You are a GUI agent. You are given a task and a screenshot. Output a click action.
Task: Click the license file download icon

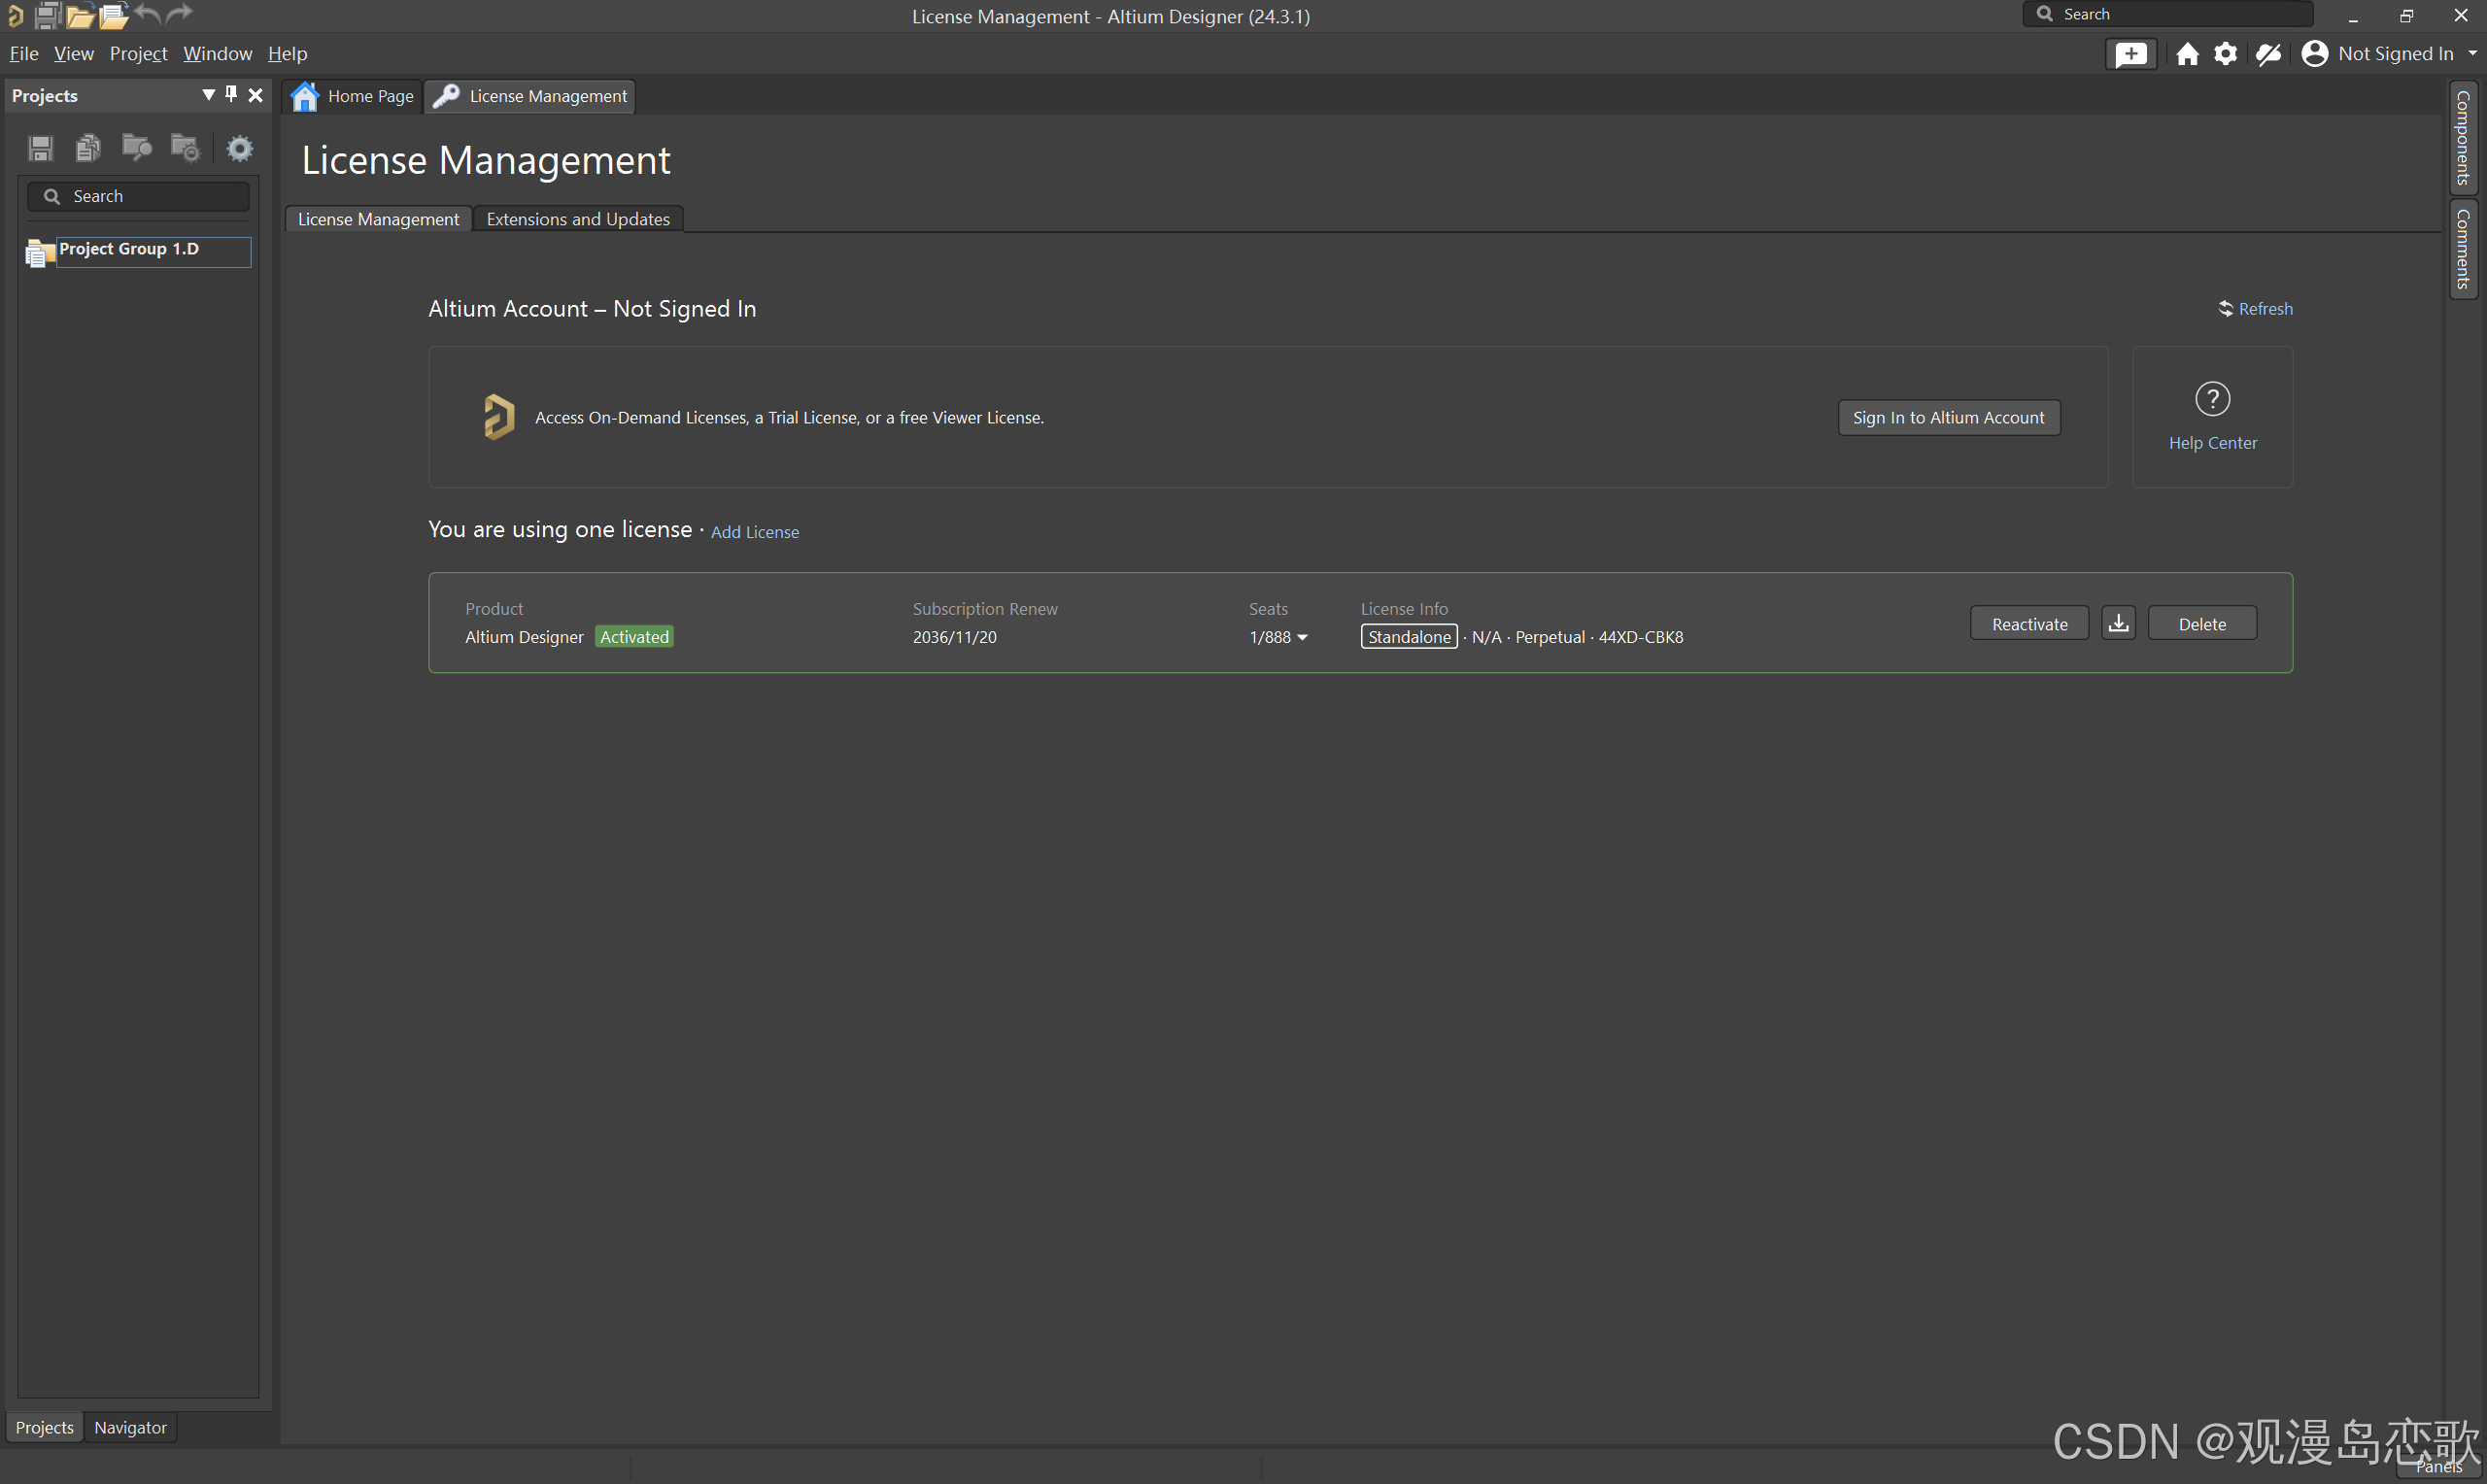coord(2118,623)
